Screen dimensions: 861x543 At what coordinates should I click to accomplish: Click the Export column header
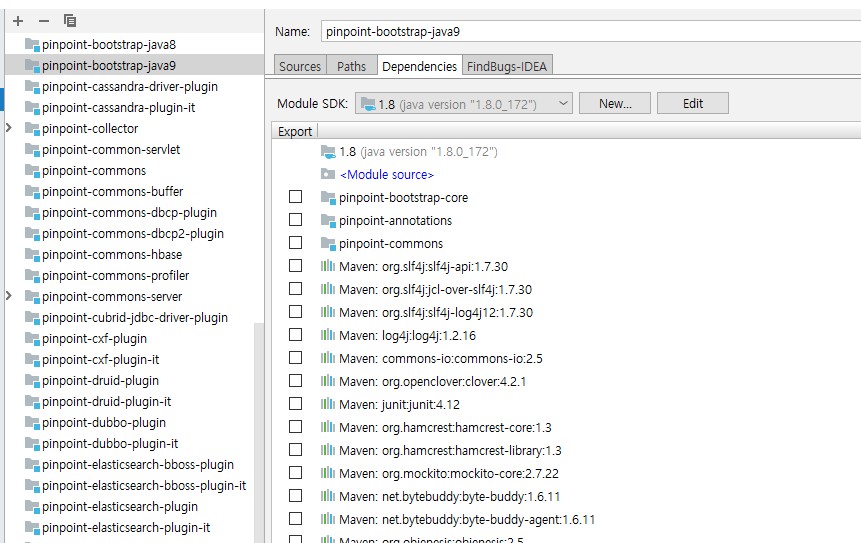click(x=295, y=132)
